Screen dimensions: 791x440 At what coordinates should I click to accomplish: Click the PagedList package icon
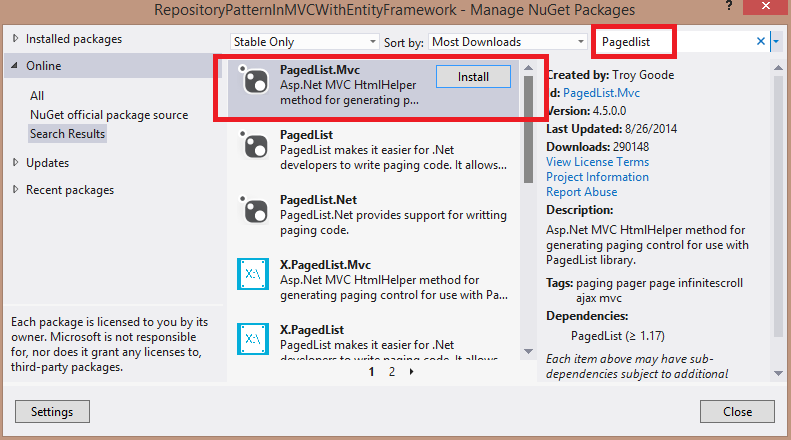pyautogui.click(x=253, y=145)
